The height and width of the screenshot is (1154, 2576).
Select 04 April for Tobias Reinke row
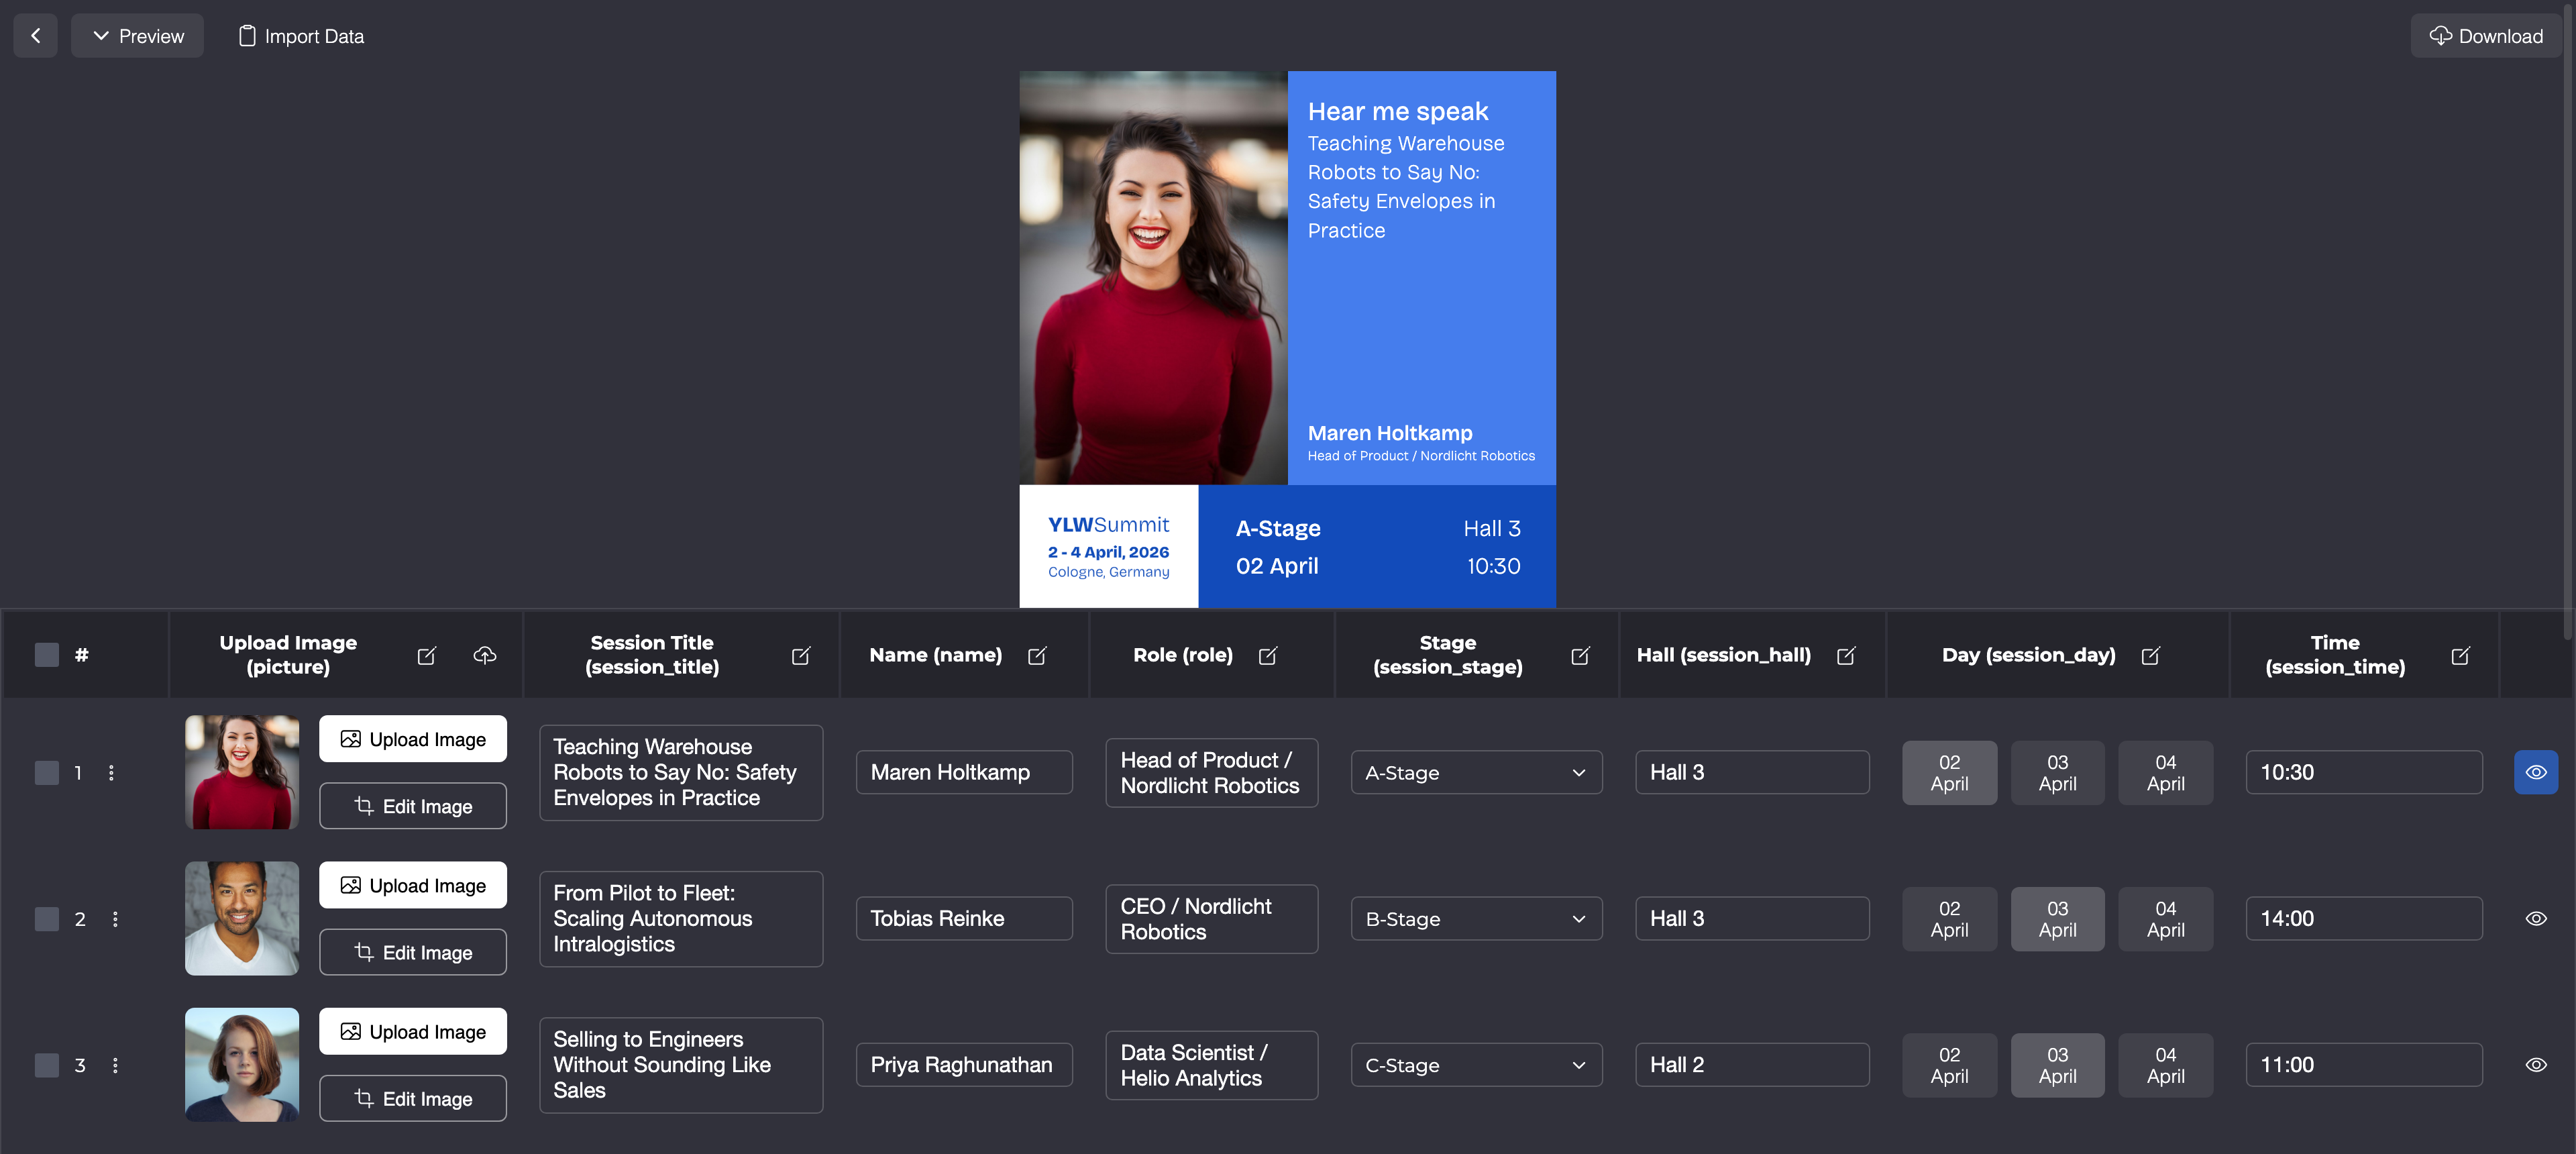[x=2165, y=919]
